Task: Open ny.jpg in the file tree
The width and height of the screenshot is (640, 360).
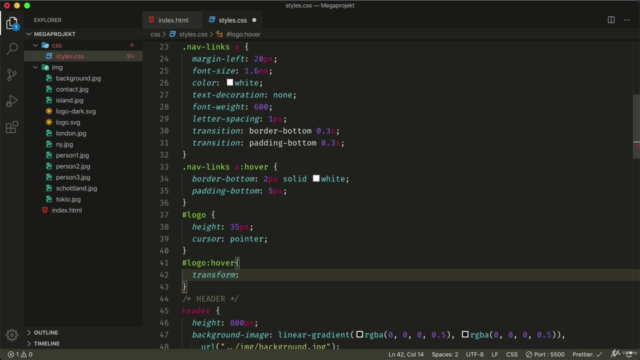Action: click(x=64, y=144)
